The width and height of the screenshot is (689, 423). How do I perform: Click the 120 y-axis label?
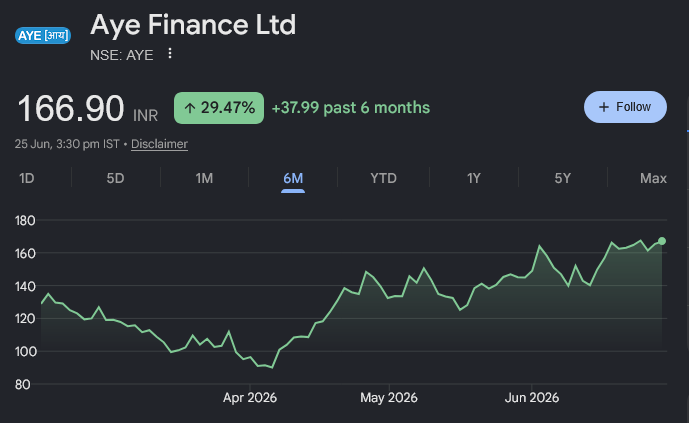pos(25,319)
